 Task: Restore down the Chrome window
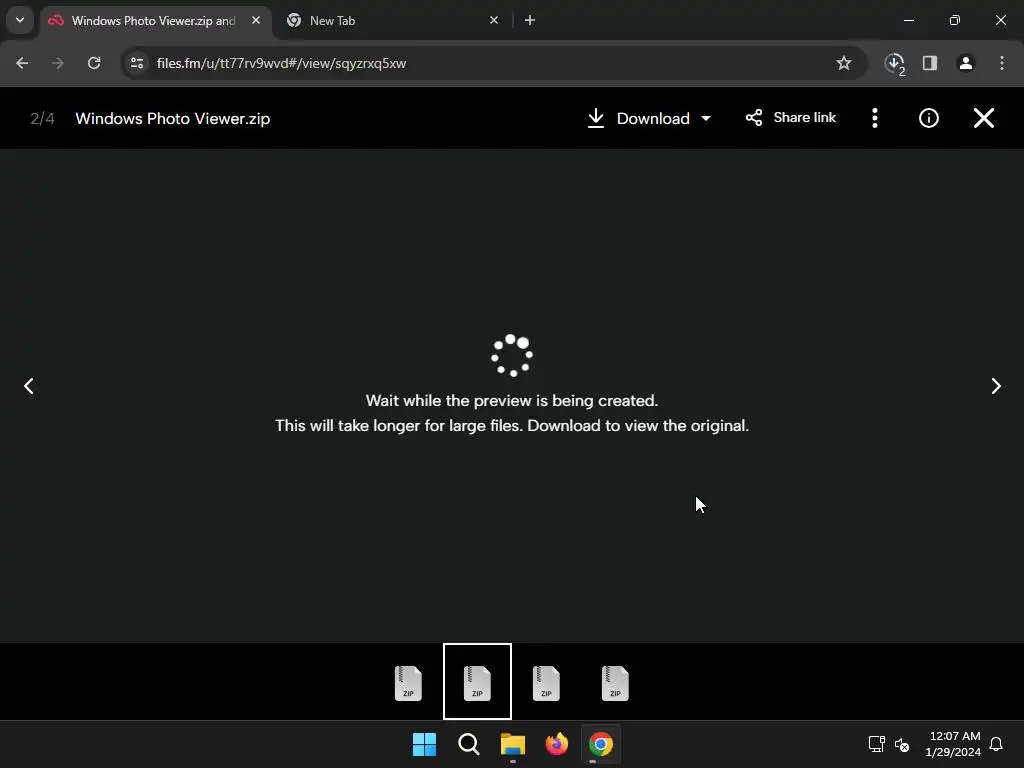click(955, 20)
